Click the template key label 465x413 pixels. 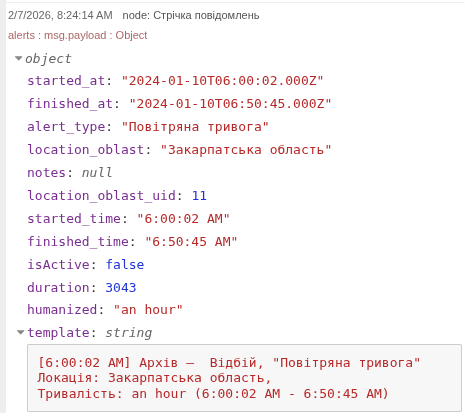click(x=58, y=332)
